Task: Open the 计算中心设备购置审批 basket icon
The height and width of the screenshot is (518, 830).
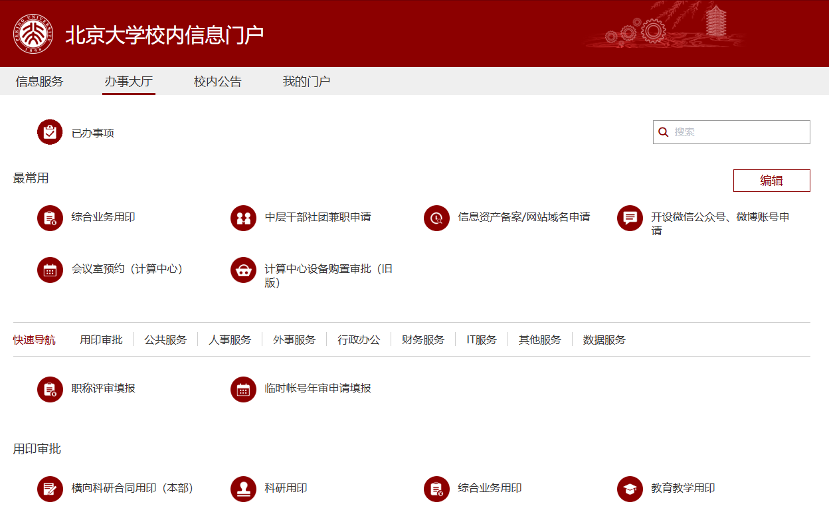Action: click(243, 270)
